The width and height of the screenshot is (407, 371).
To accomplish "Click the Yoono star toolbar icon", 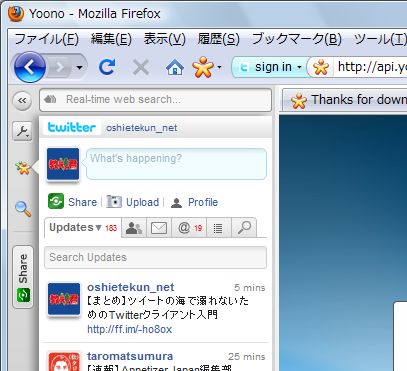I will click(x=203, y=67).
